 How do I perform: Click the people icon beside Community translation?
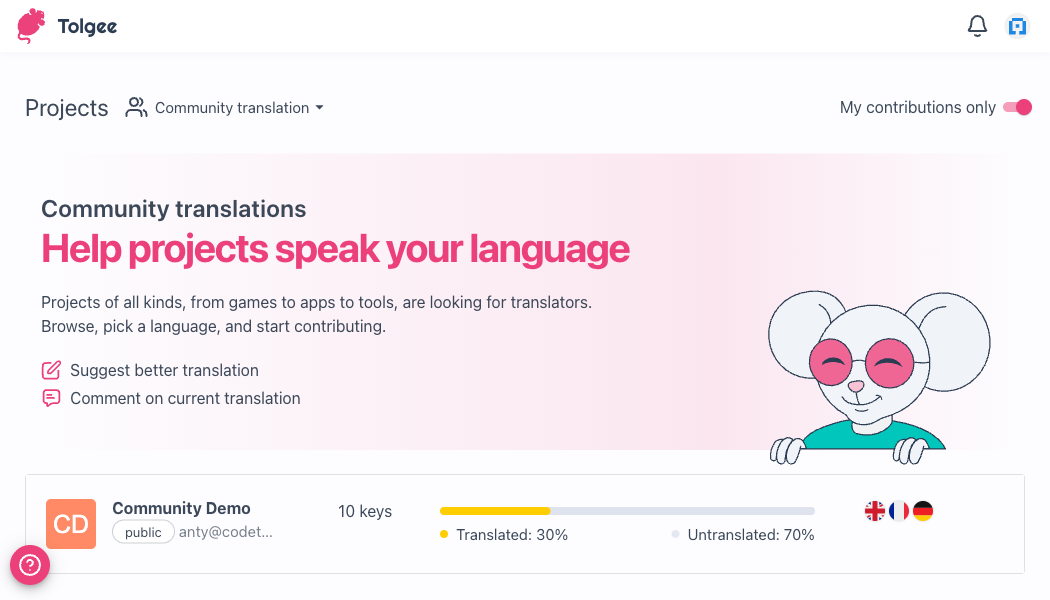[x=136, y=108]
